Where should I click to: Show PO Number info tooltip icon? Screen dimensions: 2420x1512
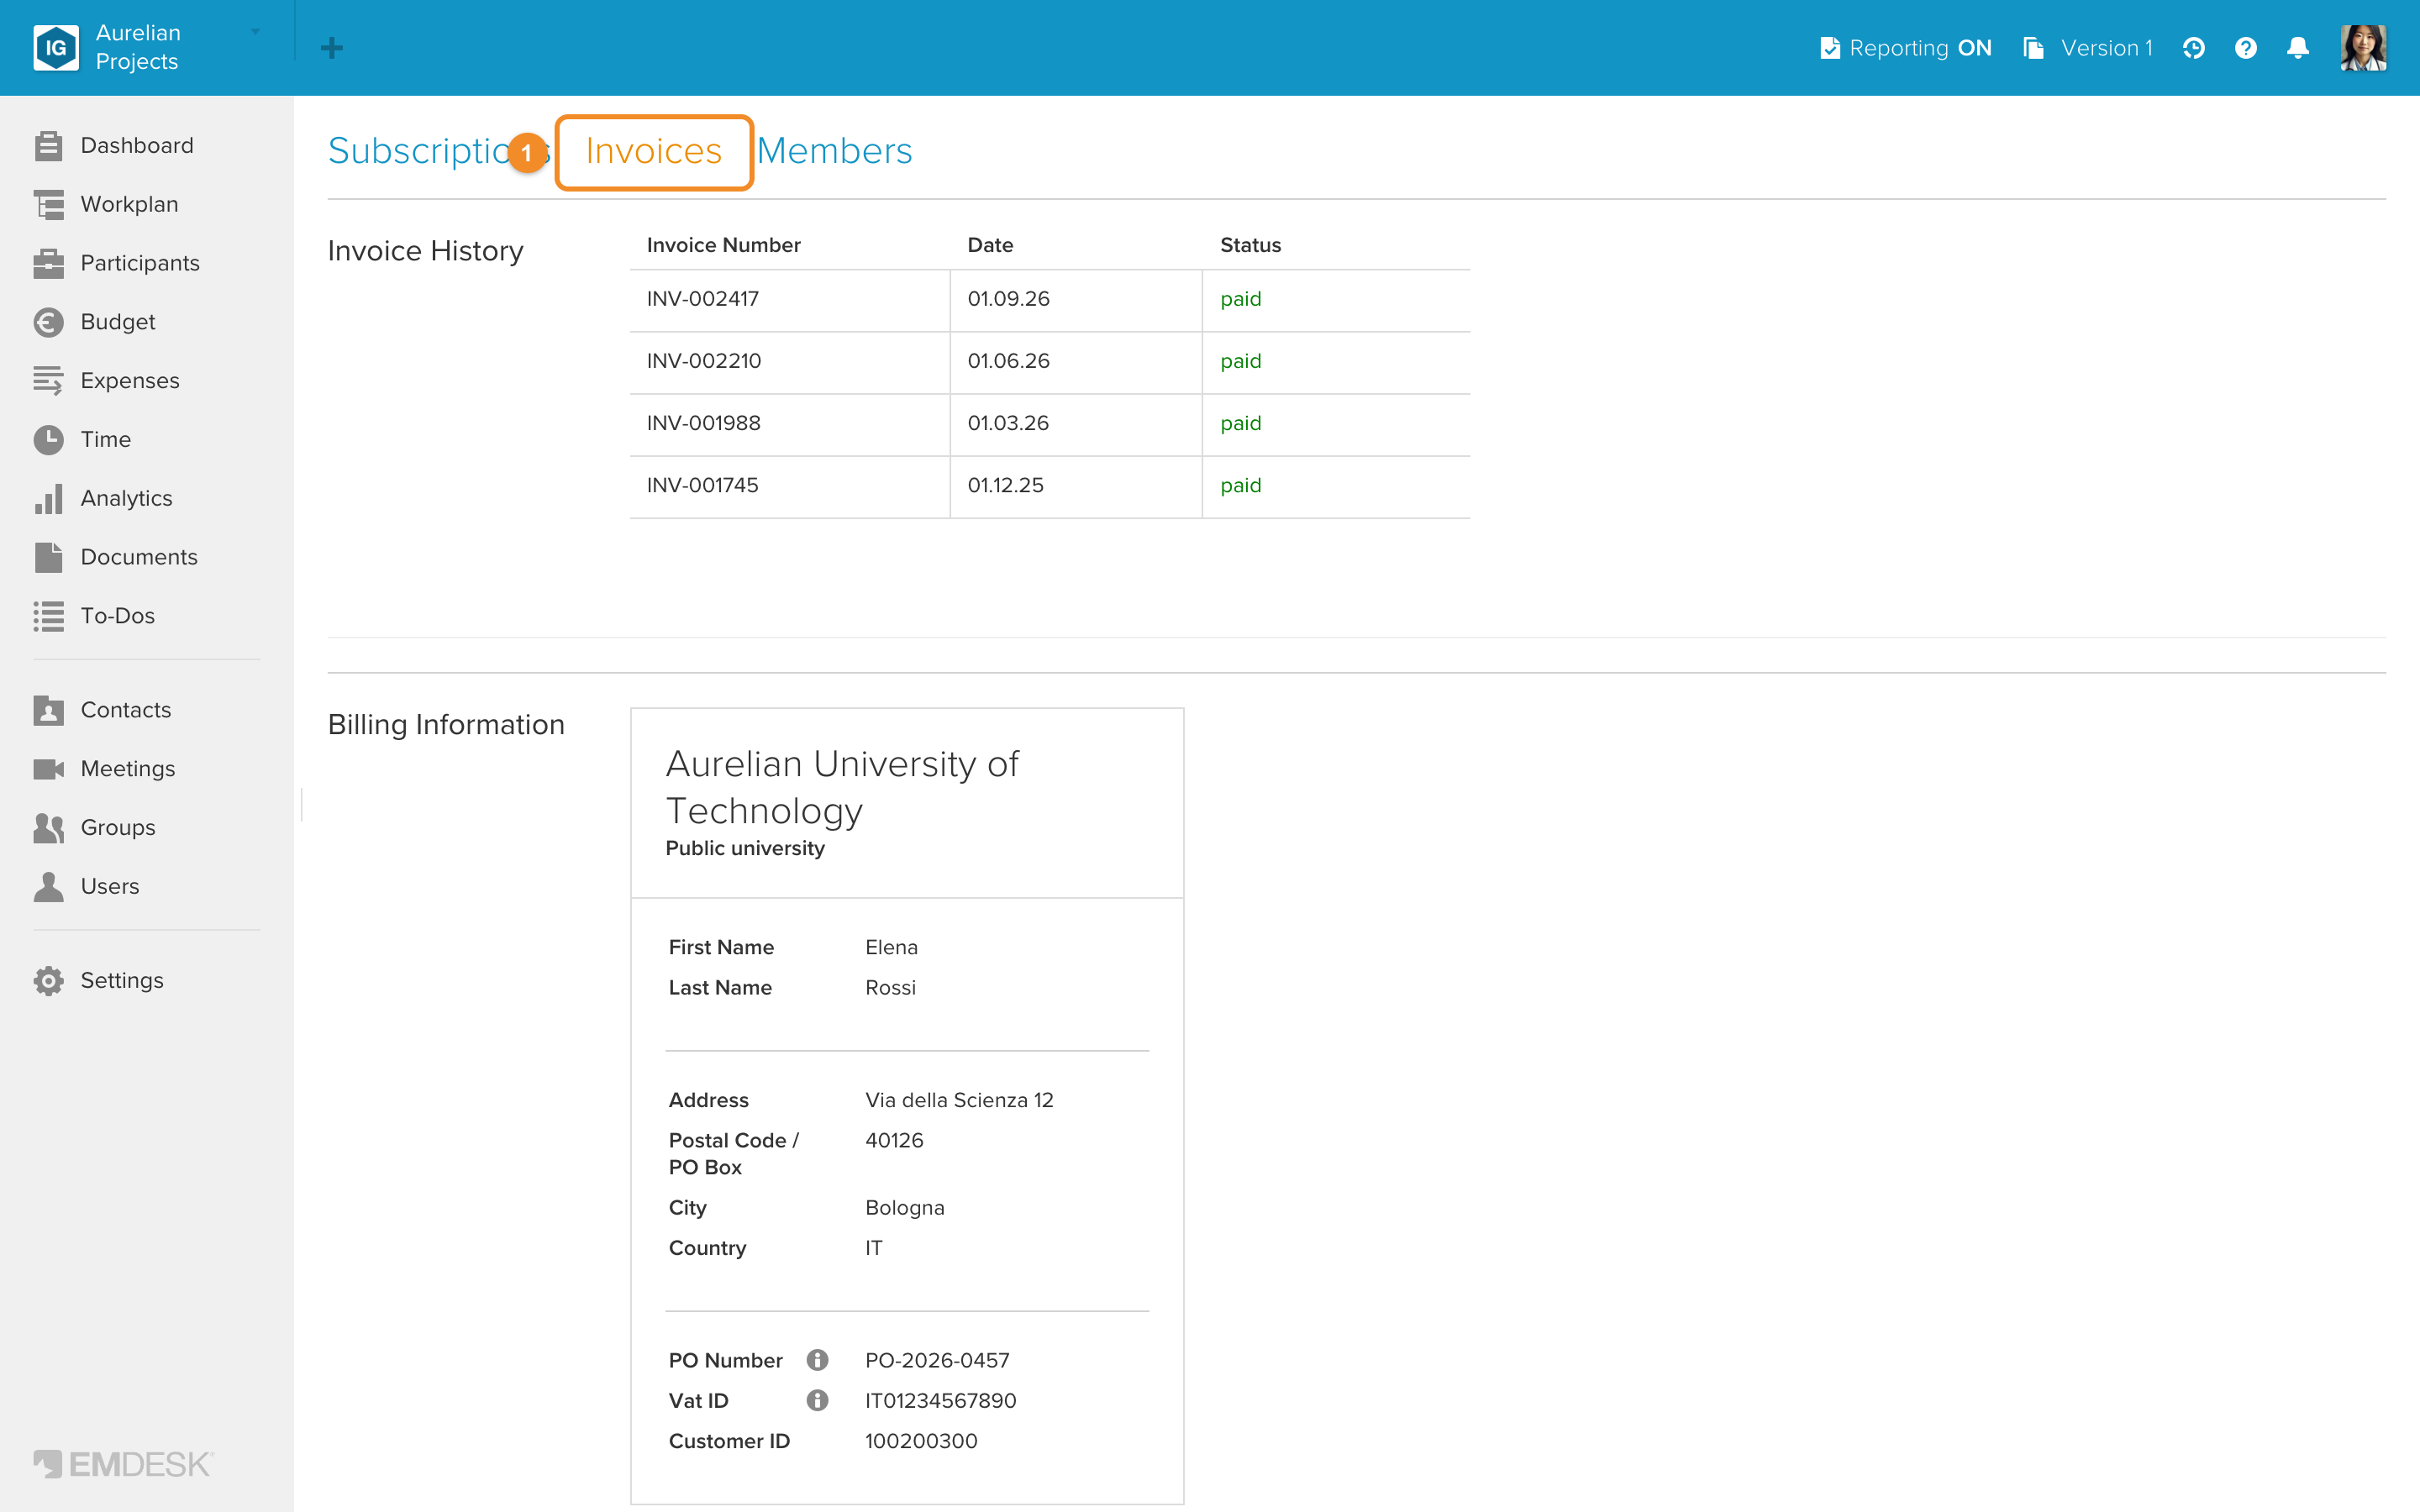(817, 1360)
